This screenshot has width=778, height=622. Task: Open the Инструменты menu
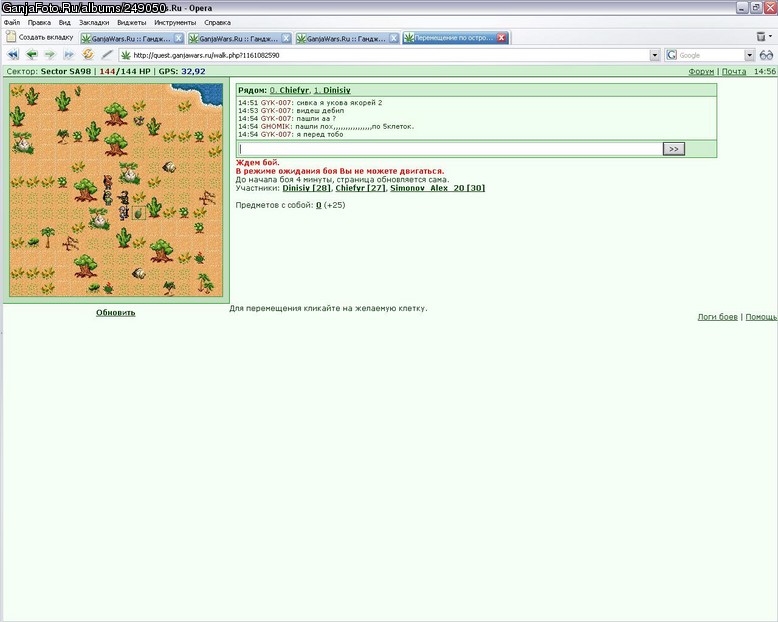point(175,22)
